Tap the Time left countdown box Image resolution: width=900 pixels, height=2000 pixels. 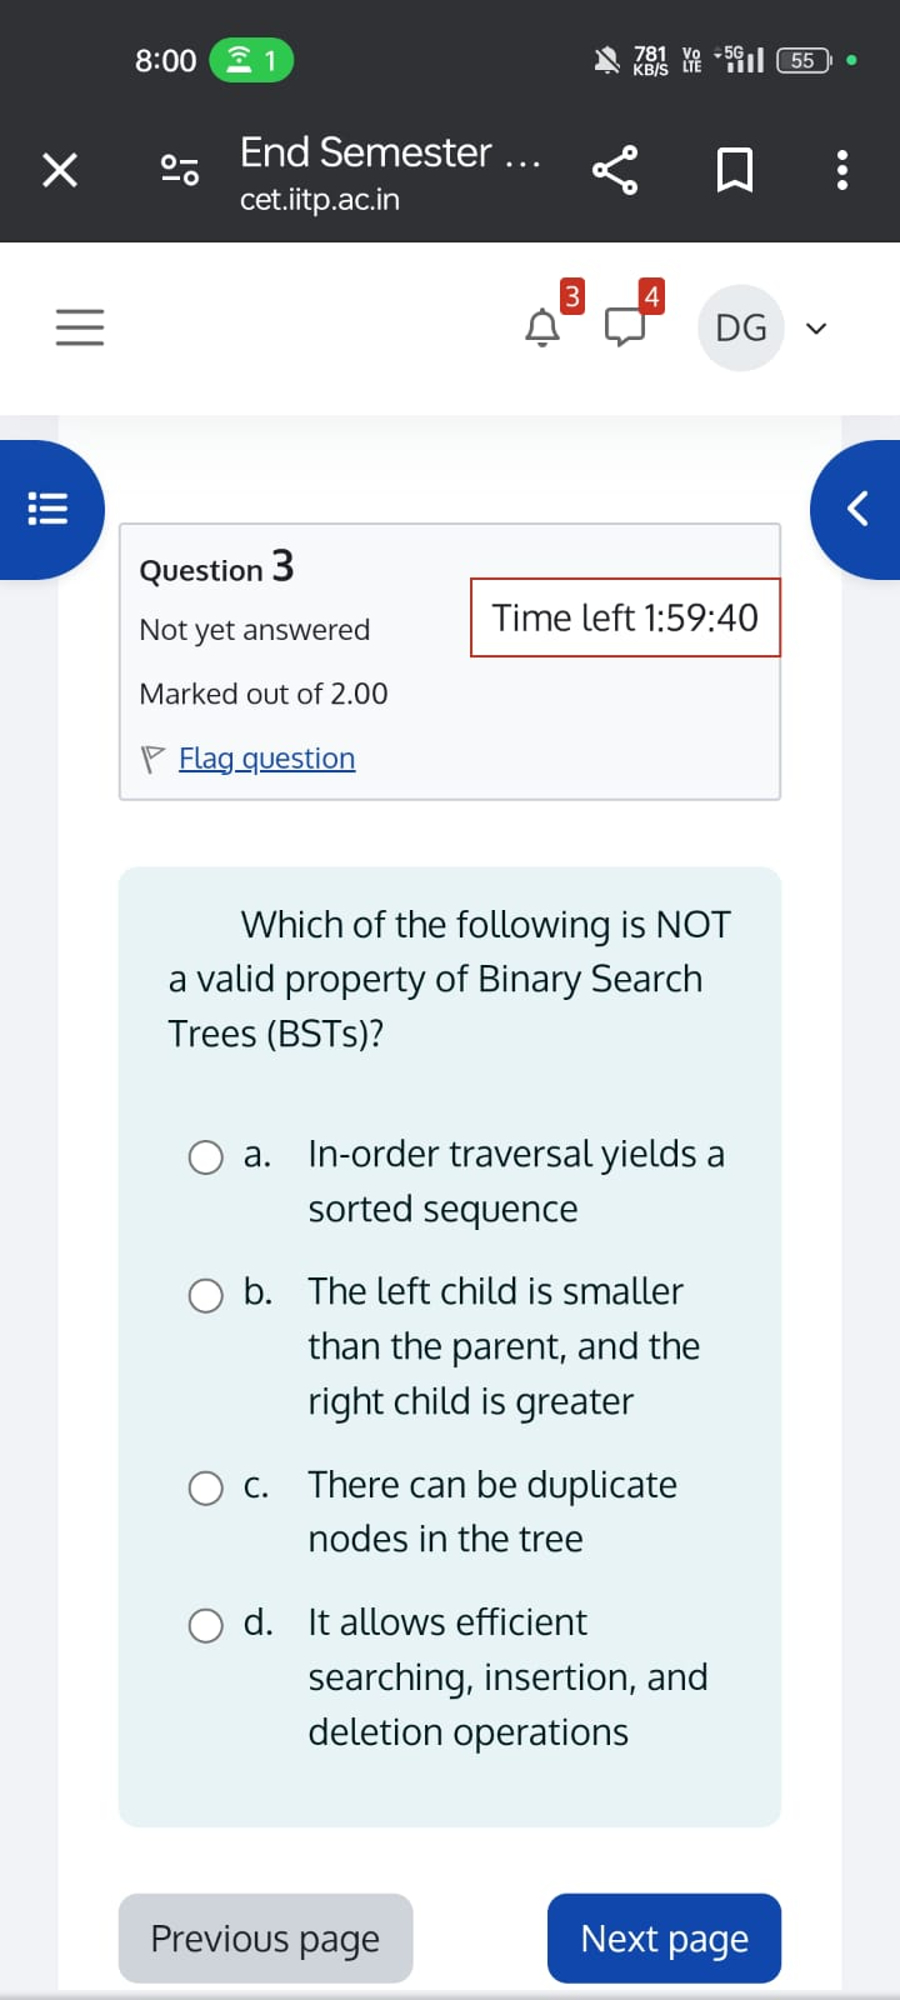(x=624, y=618)
